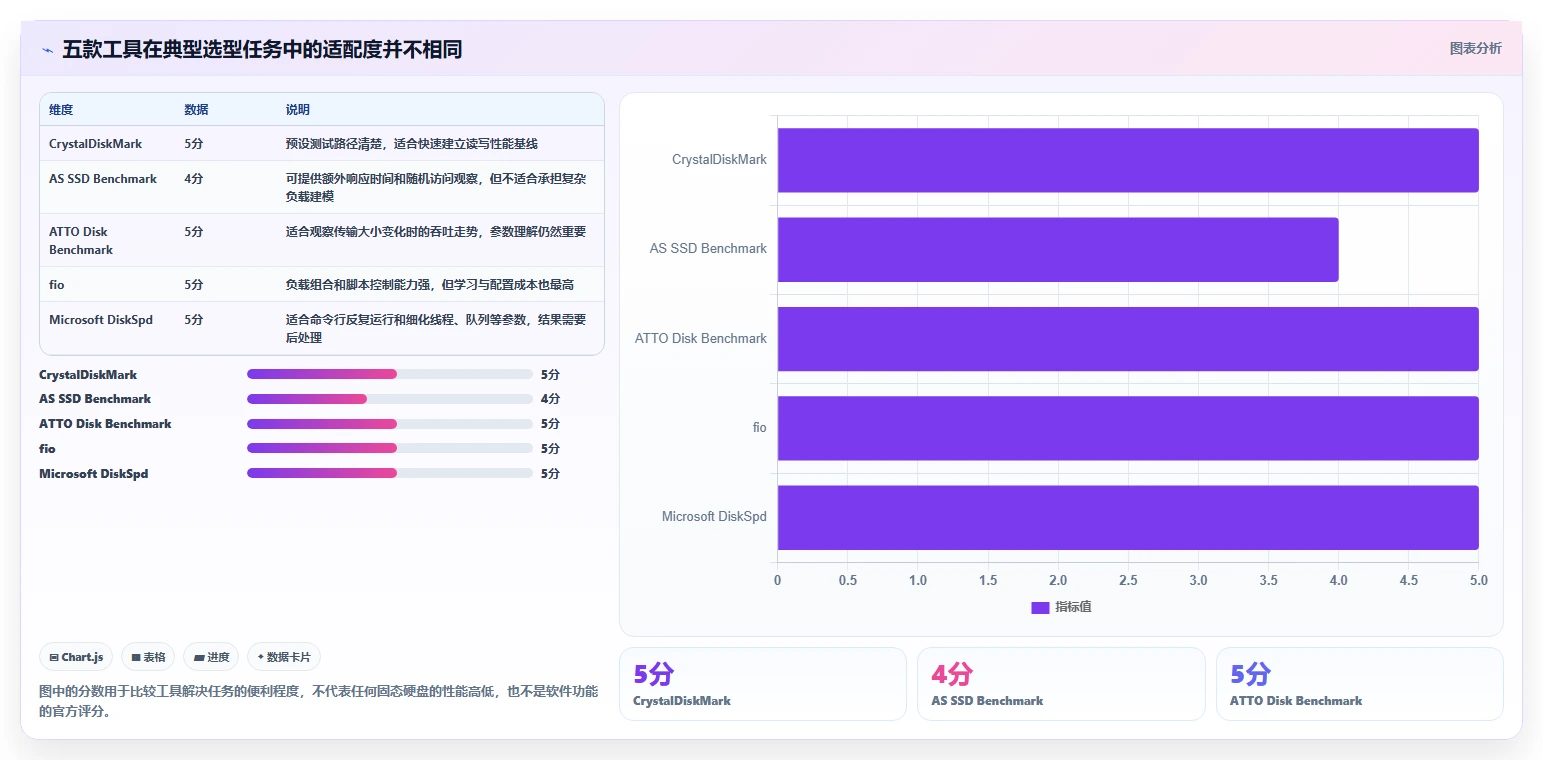
Task: Select the 表格 tag chip
Action: (148, 657)
